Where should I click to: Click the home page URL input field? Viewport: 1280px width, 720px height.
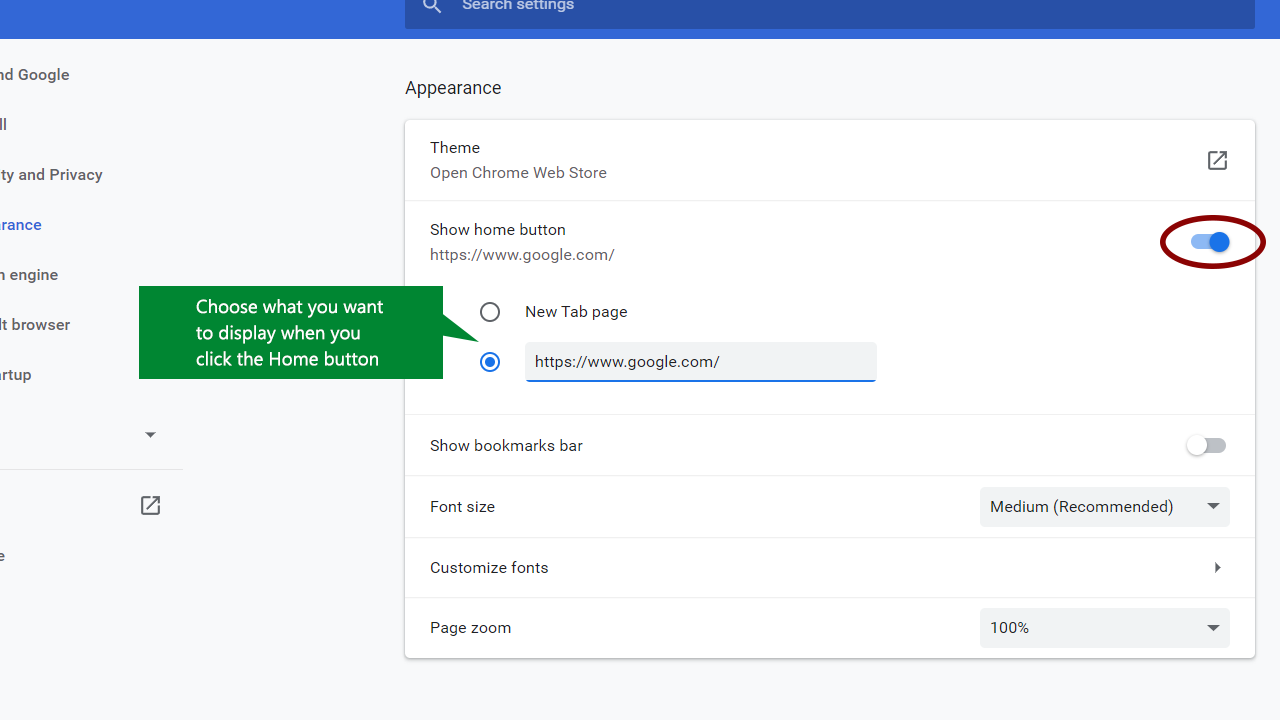[700, 362]
